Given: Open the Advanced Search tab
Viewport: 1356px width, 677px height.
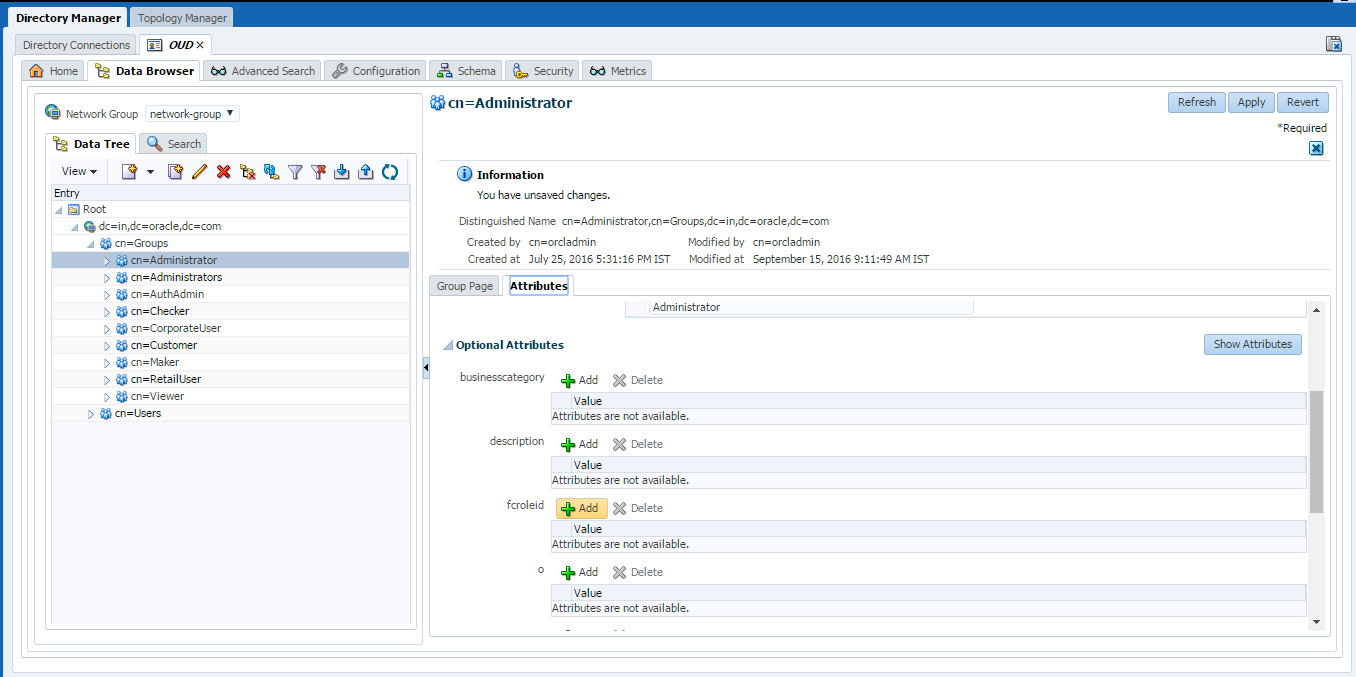Looking at the screenshot, I should point(263,71).
